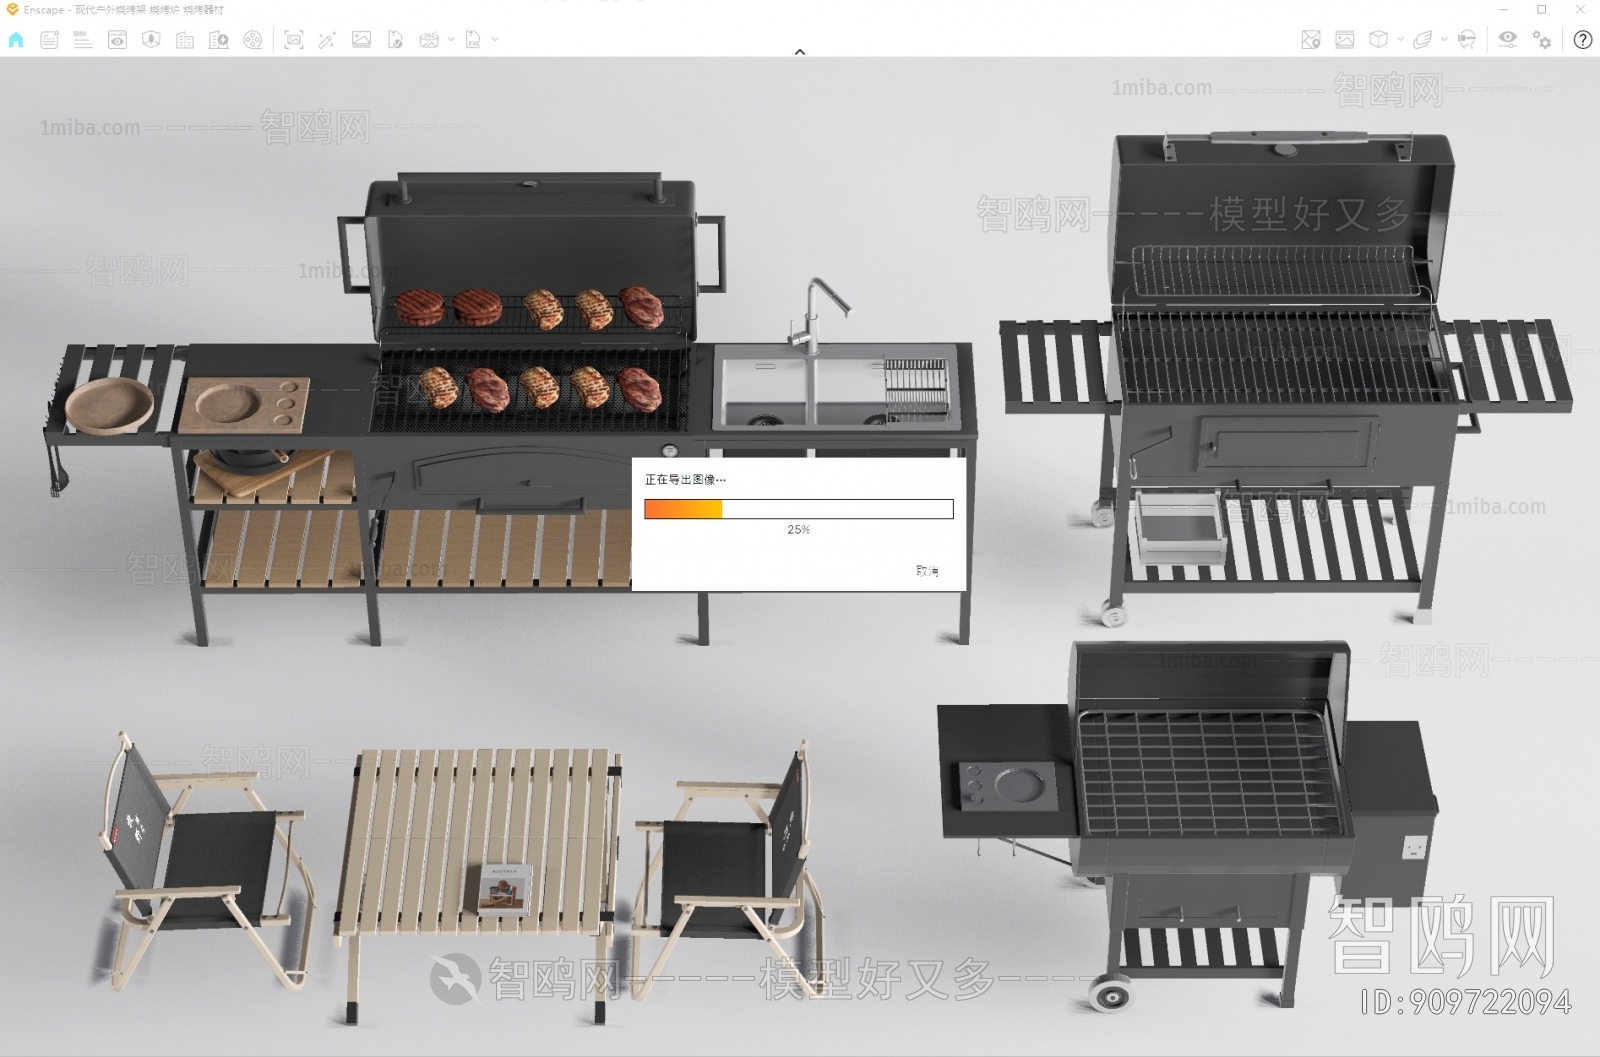Collapse the toolbar with the chevron
The height and width of the screenshot is (1057, 1600).
point(800,52)
